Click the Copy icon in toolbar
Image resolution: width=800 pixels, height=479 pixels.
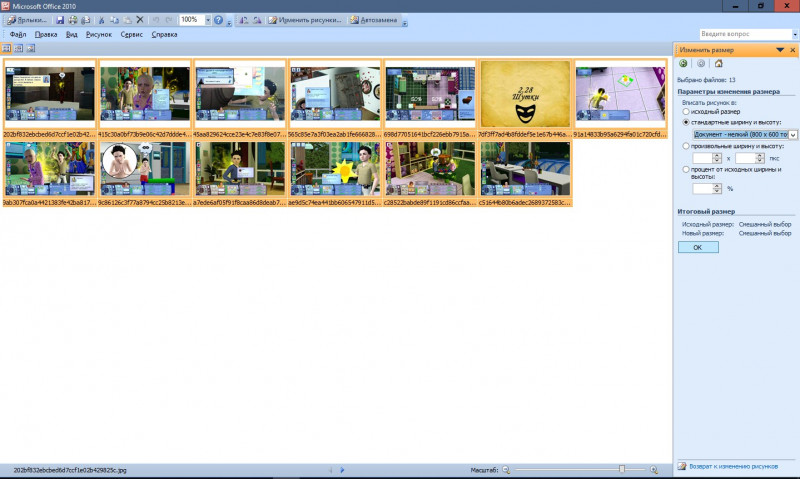[114, 20]
